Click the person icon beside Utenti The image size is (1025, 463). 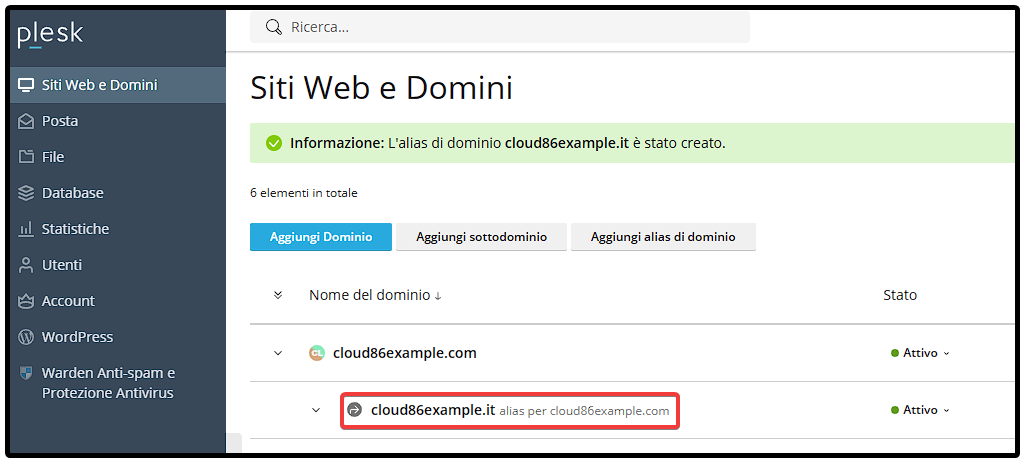tap(25, 265)
